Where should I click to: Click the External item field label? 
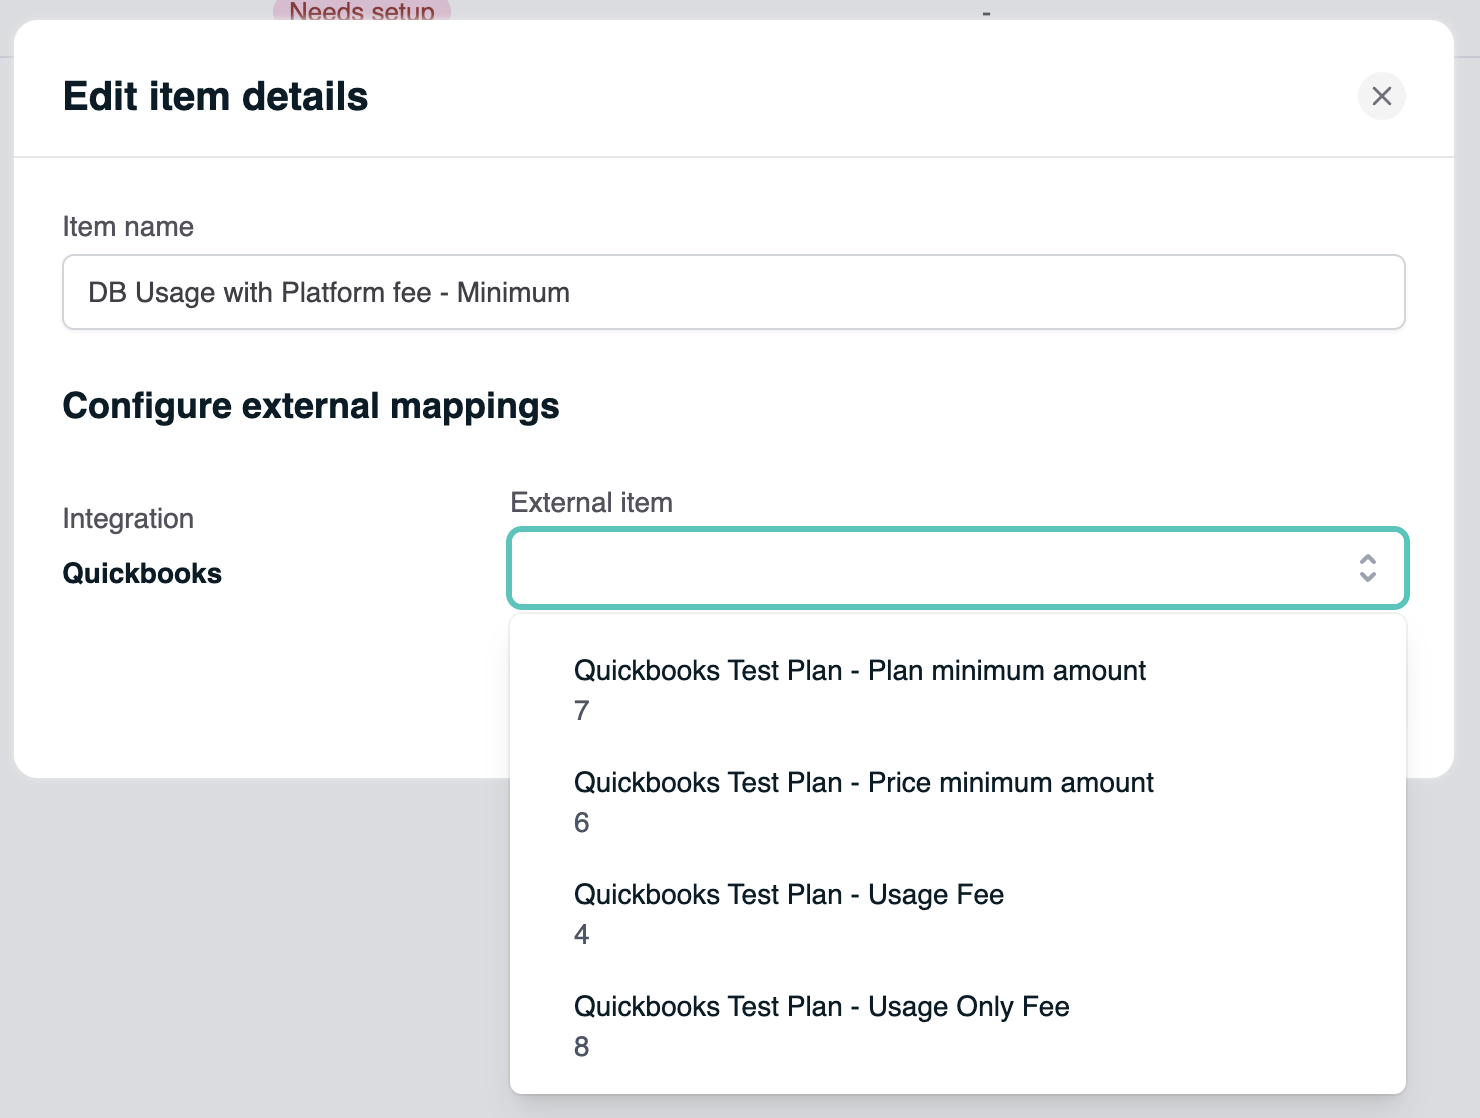coord(591,502)
